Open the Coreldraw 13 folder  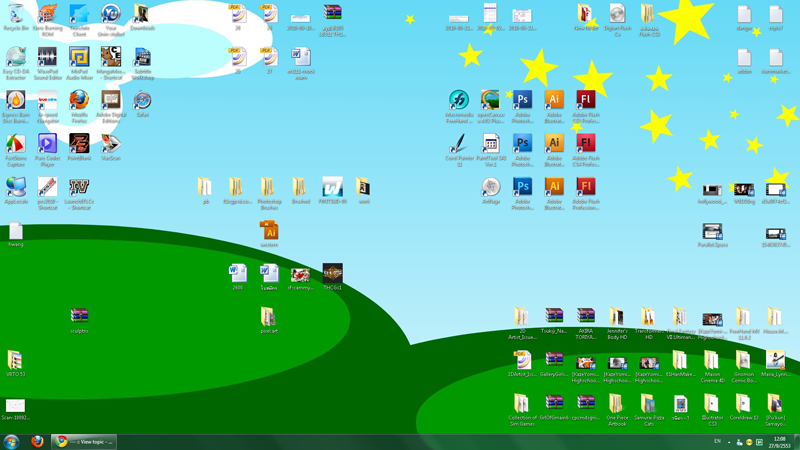pos(744,407)
